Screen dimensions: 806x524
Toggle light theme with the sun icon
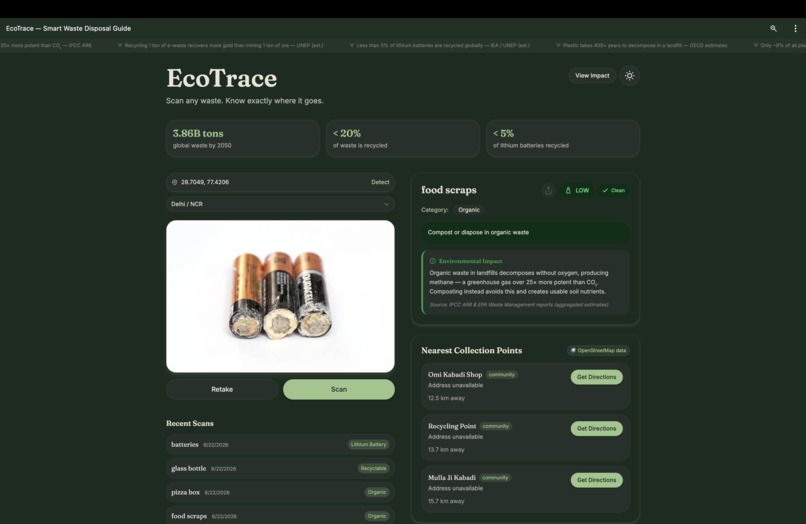(x=629, y=76)
